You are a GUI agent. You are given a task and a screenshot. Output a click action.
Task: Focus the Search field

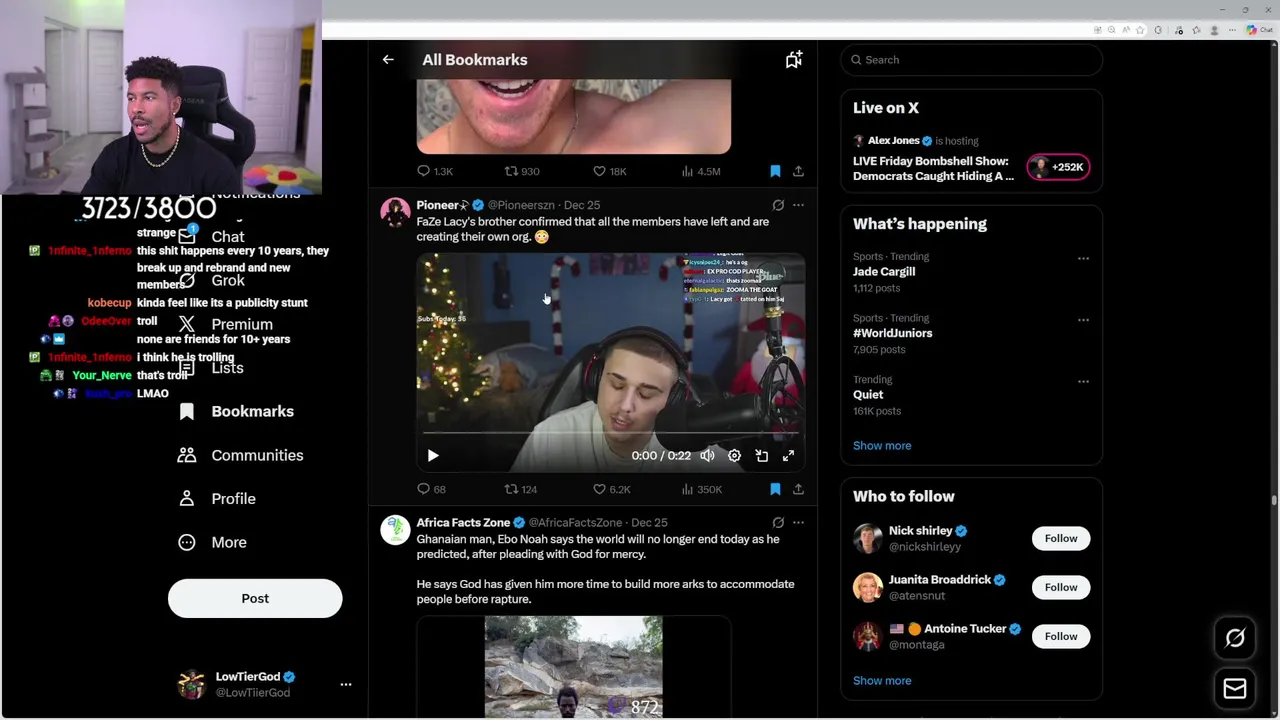(971, 60)
